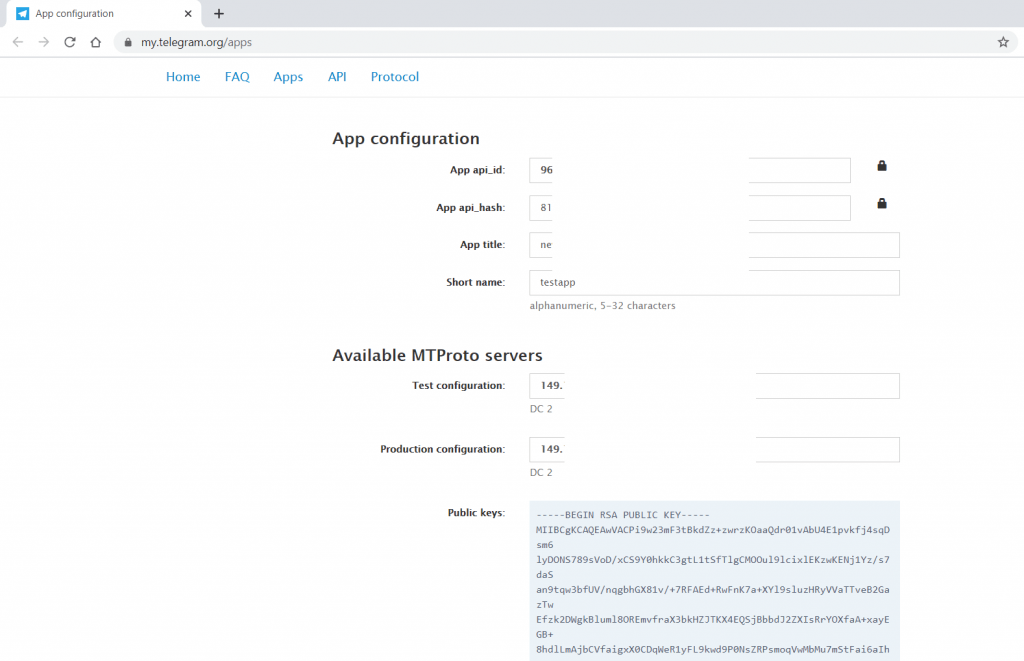Click inside the Public keys RSA text box
Viewport: 1024px width, 661px height.
tap(714, 581)
